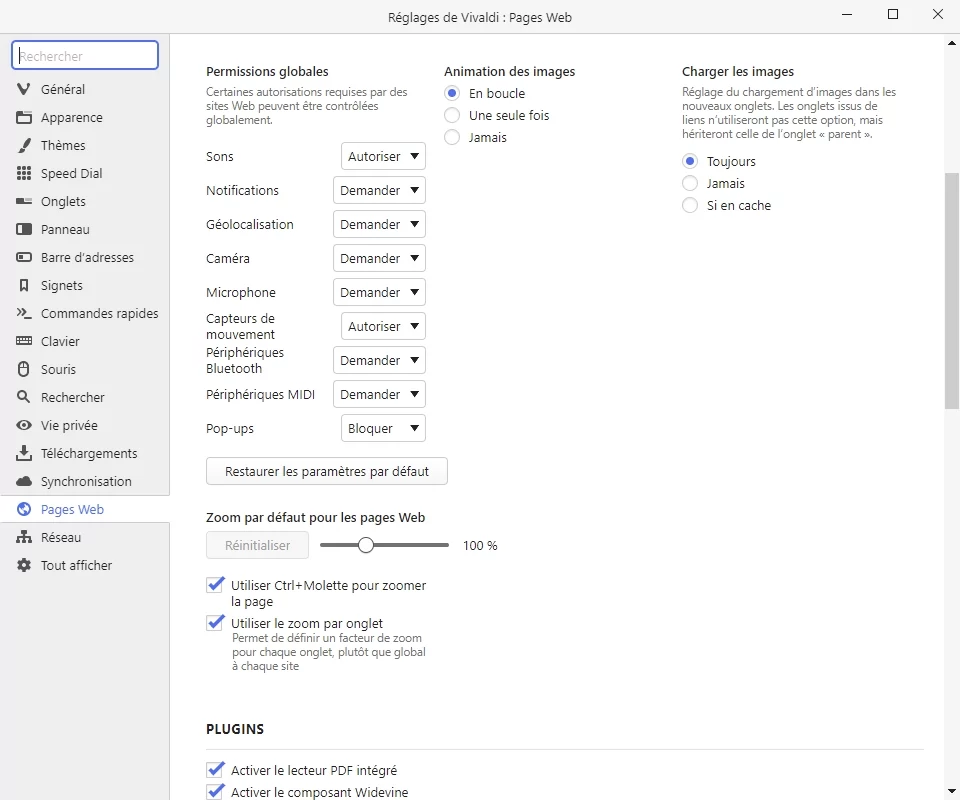The width and height of the screenshot is (960, 800).
Task: Click the paintbrush icon beside Thèmes
Action: click(x=24, y=146)
